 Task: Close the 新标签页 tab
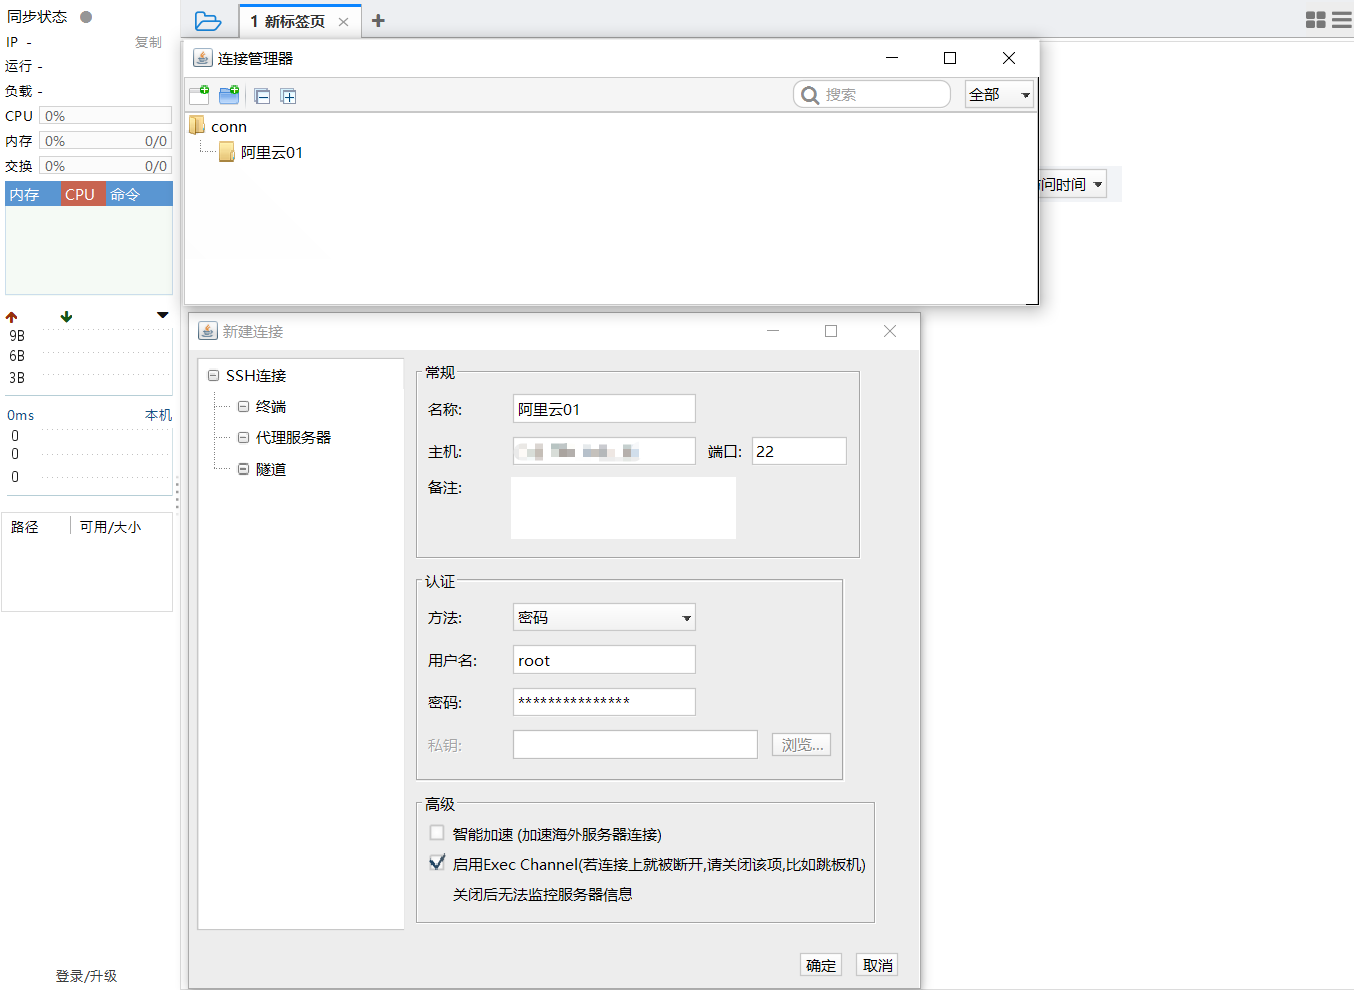(x=343, y=22)
